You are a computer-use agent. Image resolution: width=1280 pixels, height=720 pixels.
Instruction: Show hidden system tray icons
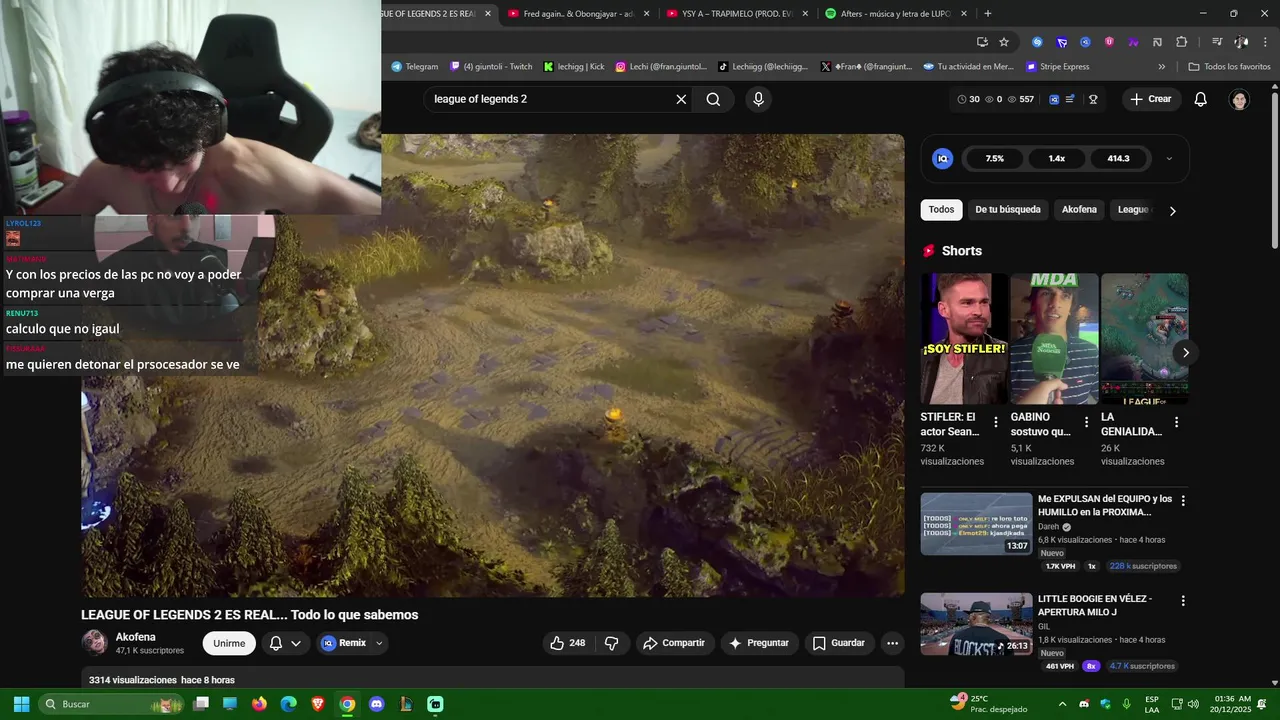1062,704
